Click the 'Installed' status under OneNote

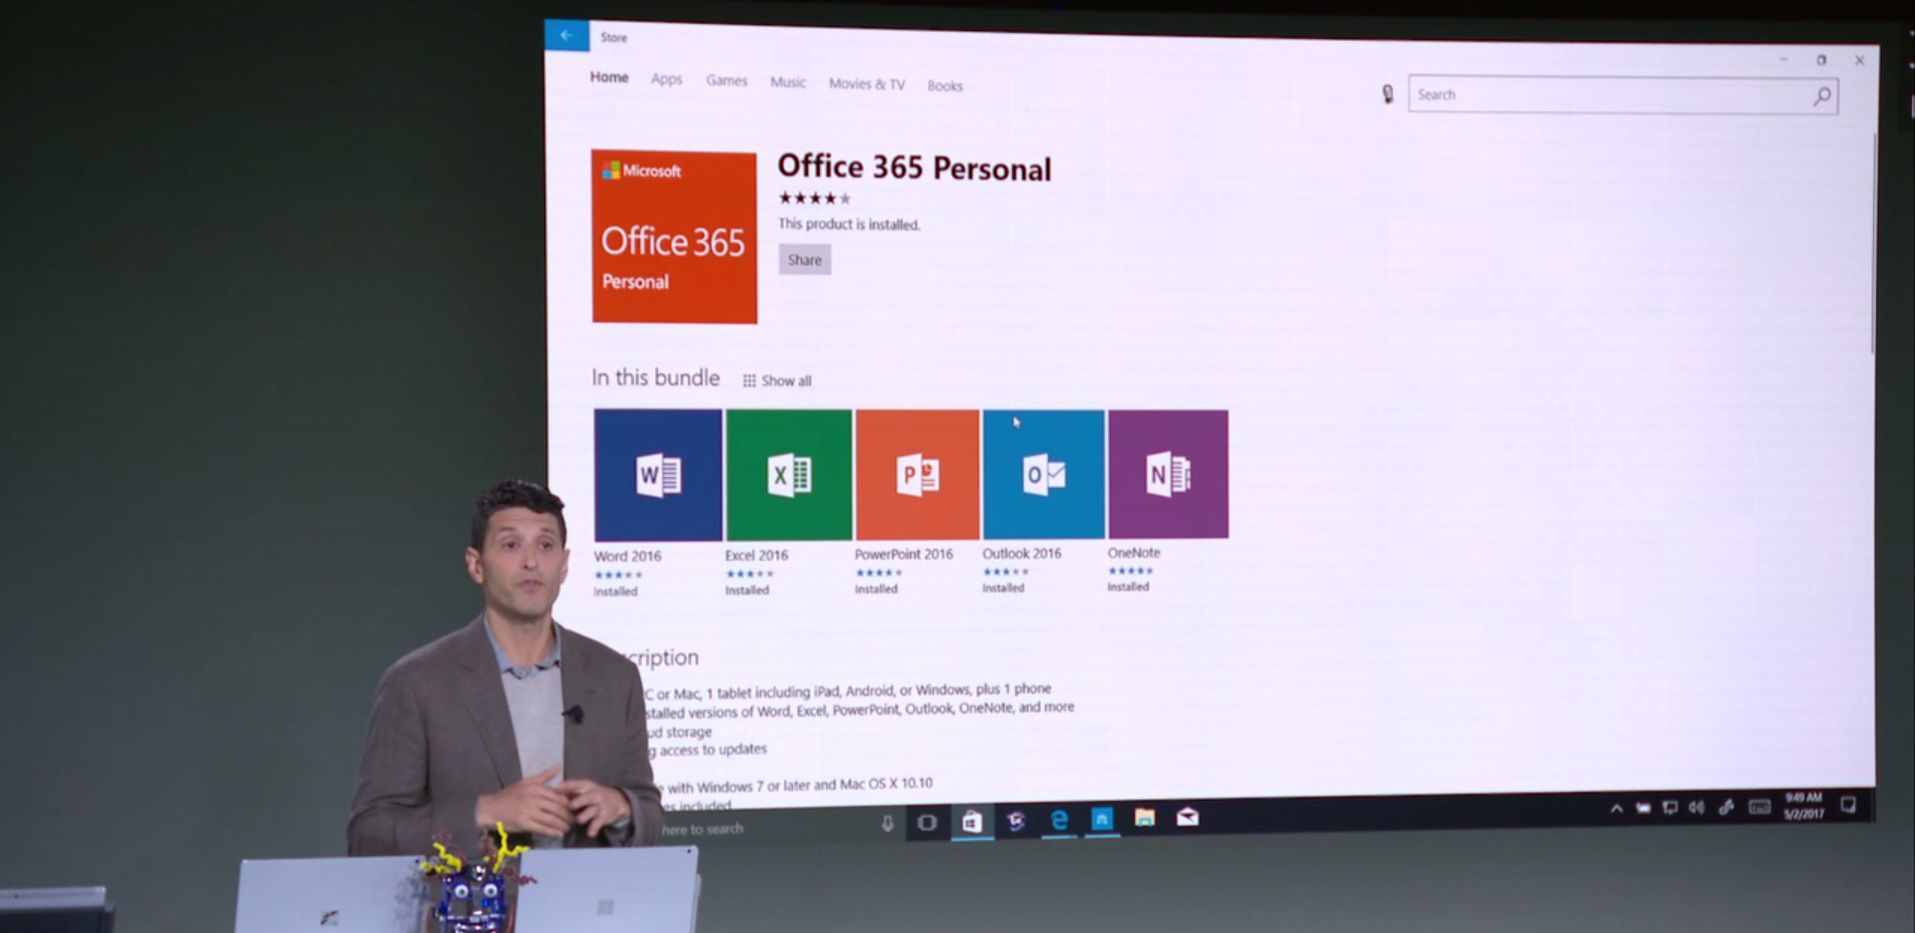(1128, 587)
